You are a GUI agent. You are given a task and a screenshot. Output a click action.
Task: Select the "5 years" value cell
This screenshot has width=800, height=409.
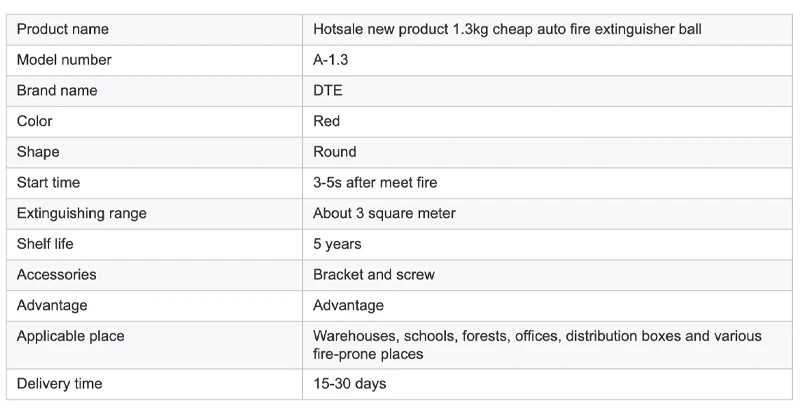point(337,244)
